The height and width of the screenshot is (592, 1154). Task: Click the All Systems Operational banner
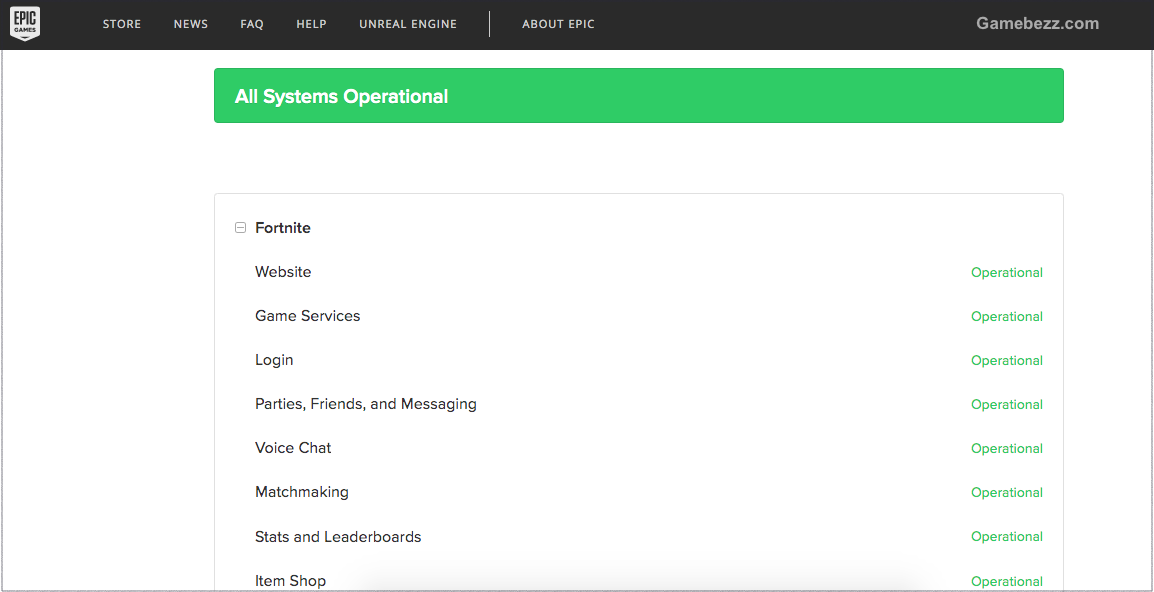pyautogui.click(x=638, y=96)
